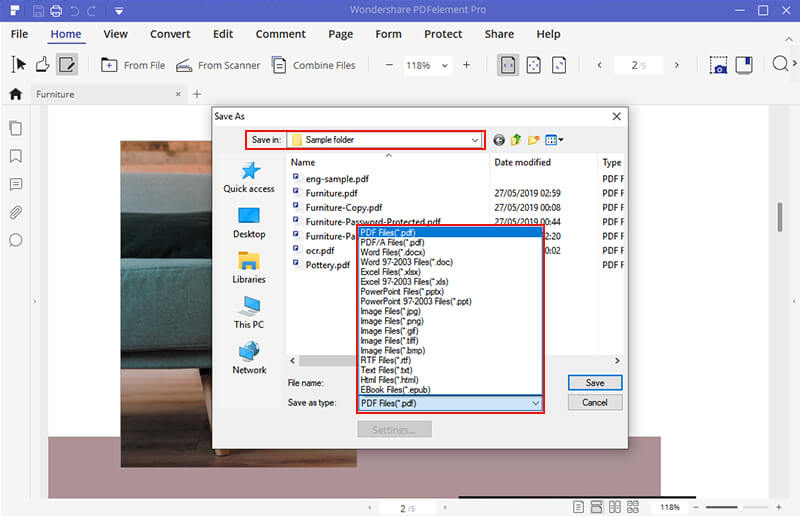The image size is (800, 516).
Task: Expand the Save in folder dropdown
Action: 475,140
